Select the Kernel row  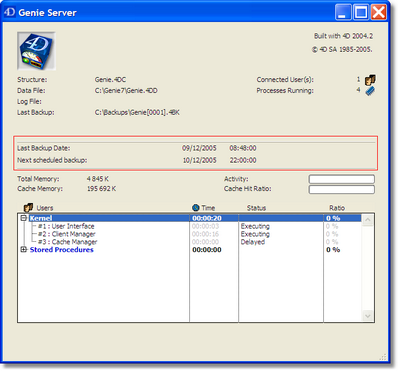pos(189,218)
